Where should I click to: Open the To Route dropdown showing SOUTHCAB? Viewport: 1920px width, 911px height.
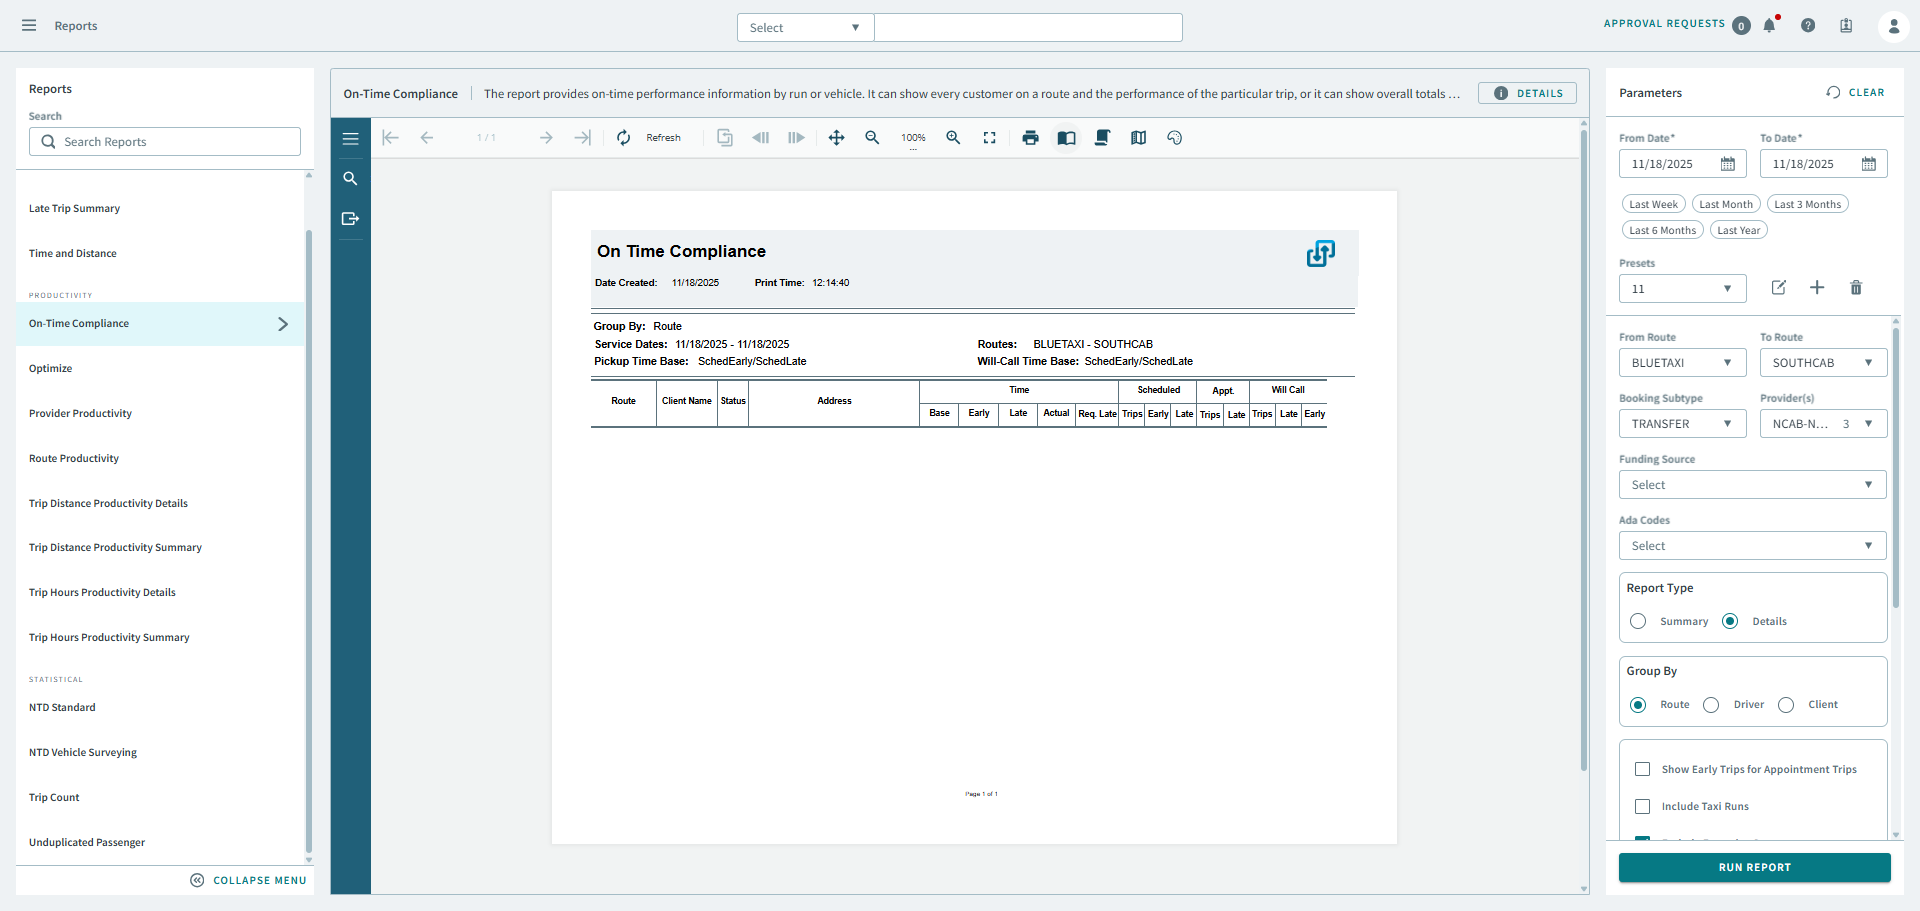tap(1823, 362)
